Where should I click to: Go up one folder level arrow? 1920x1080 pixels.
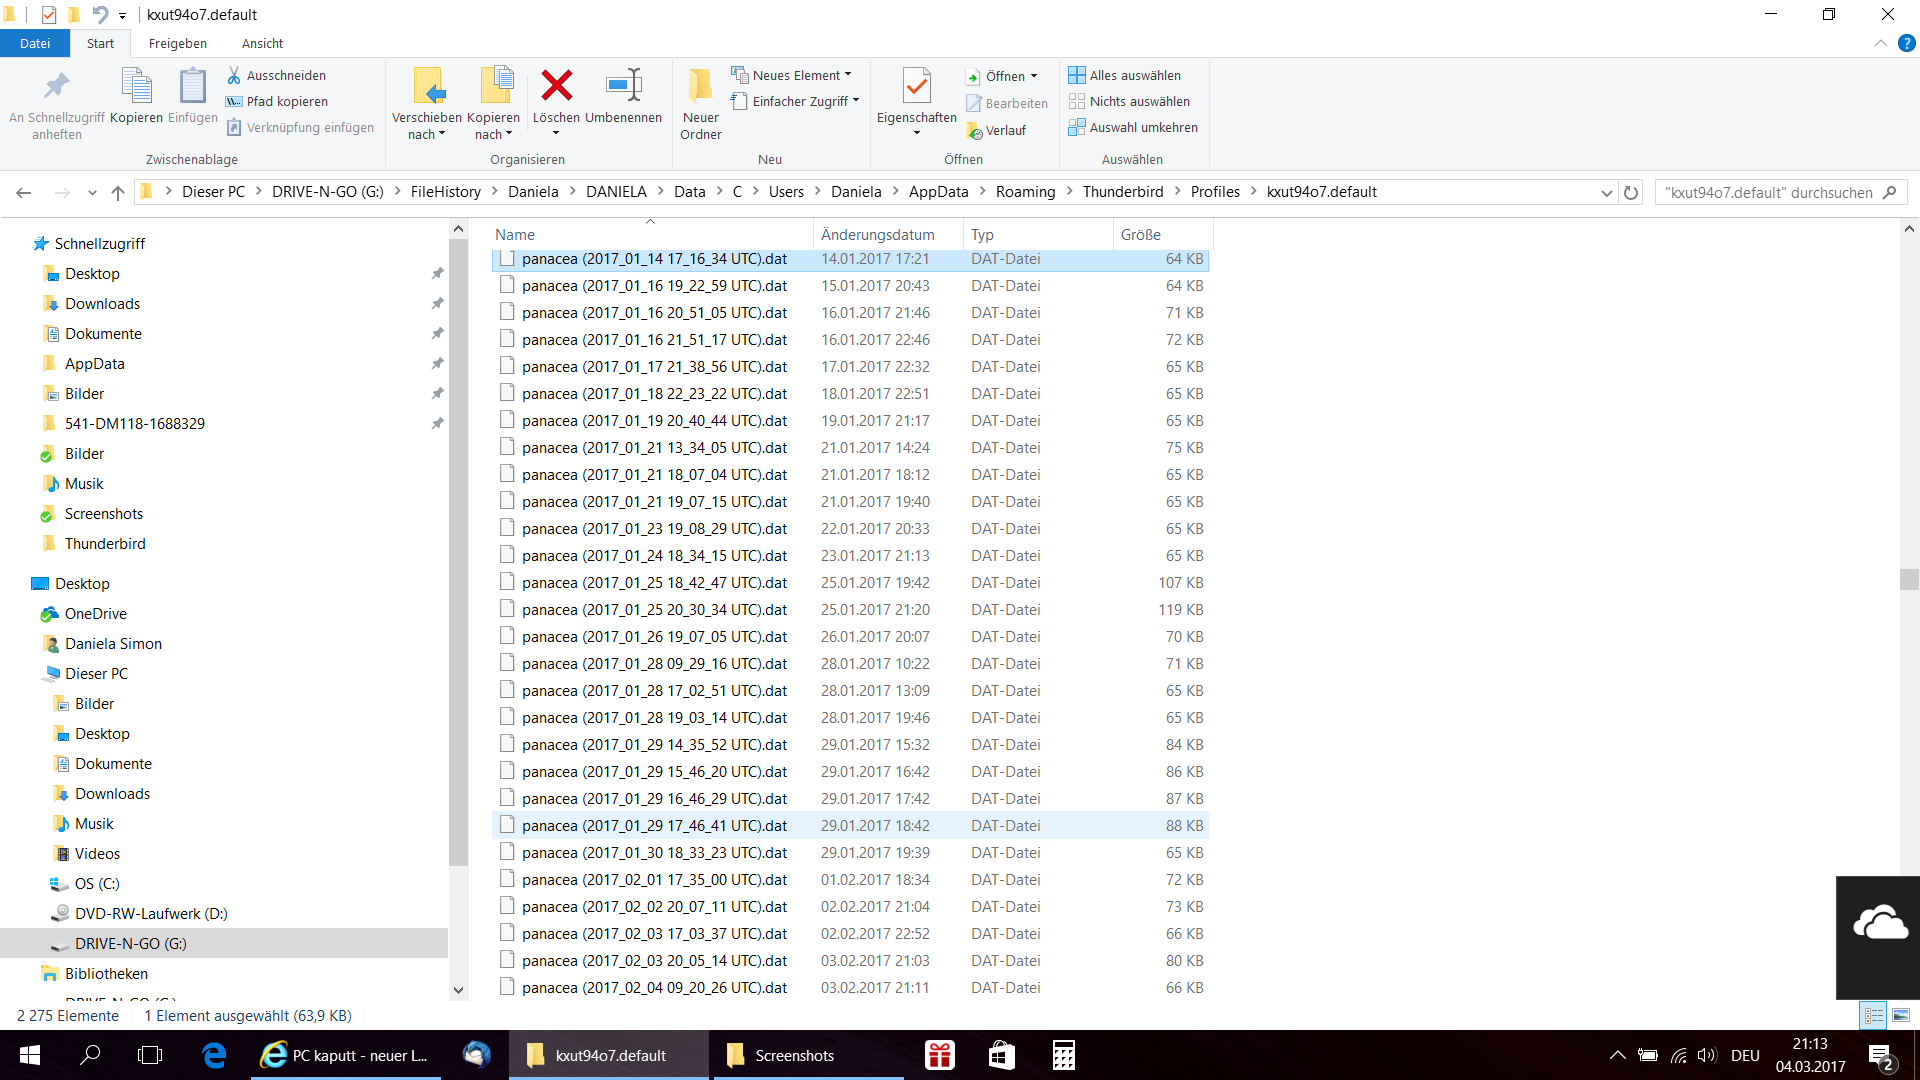tap(118, 192)
